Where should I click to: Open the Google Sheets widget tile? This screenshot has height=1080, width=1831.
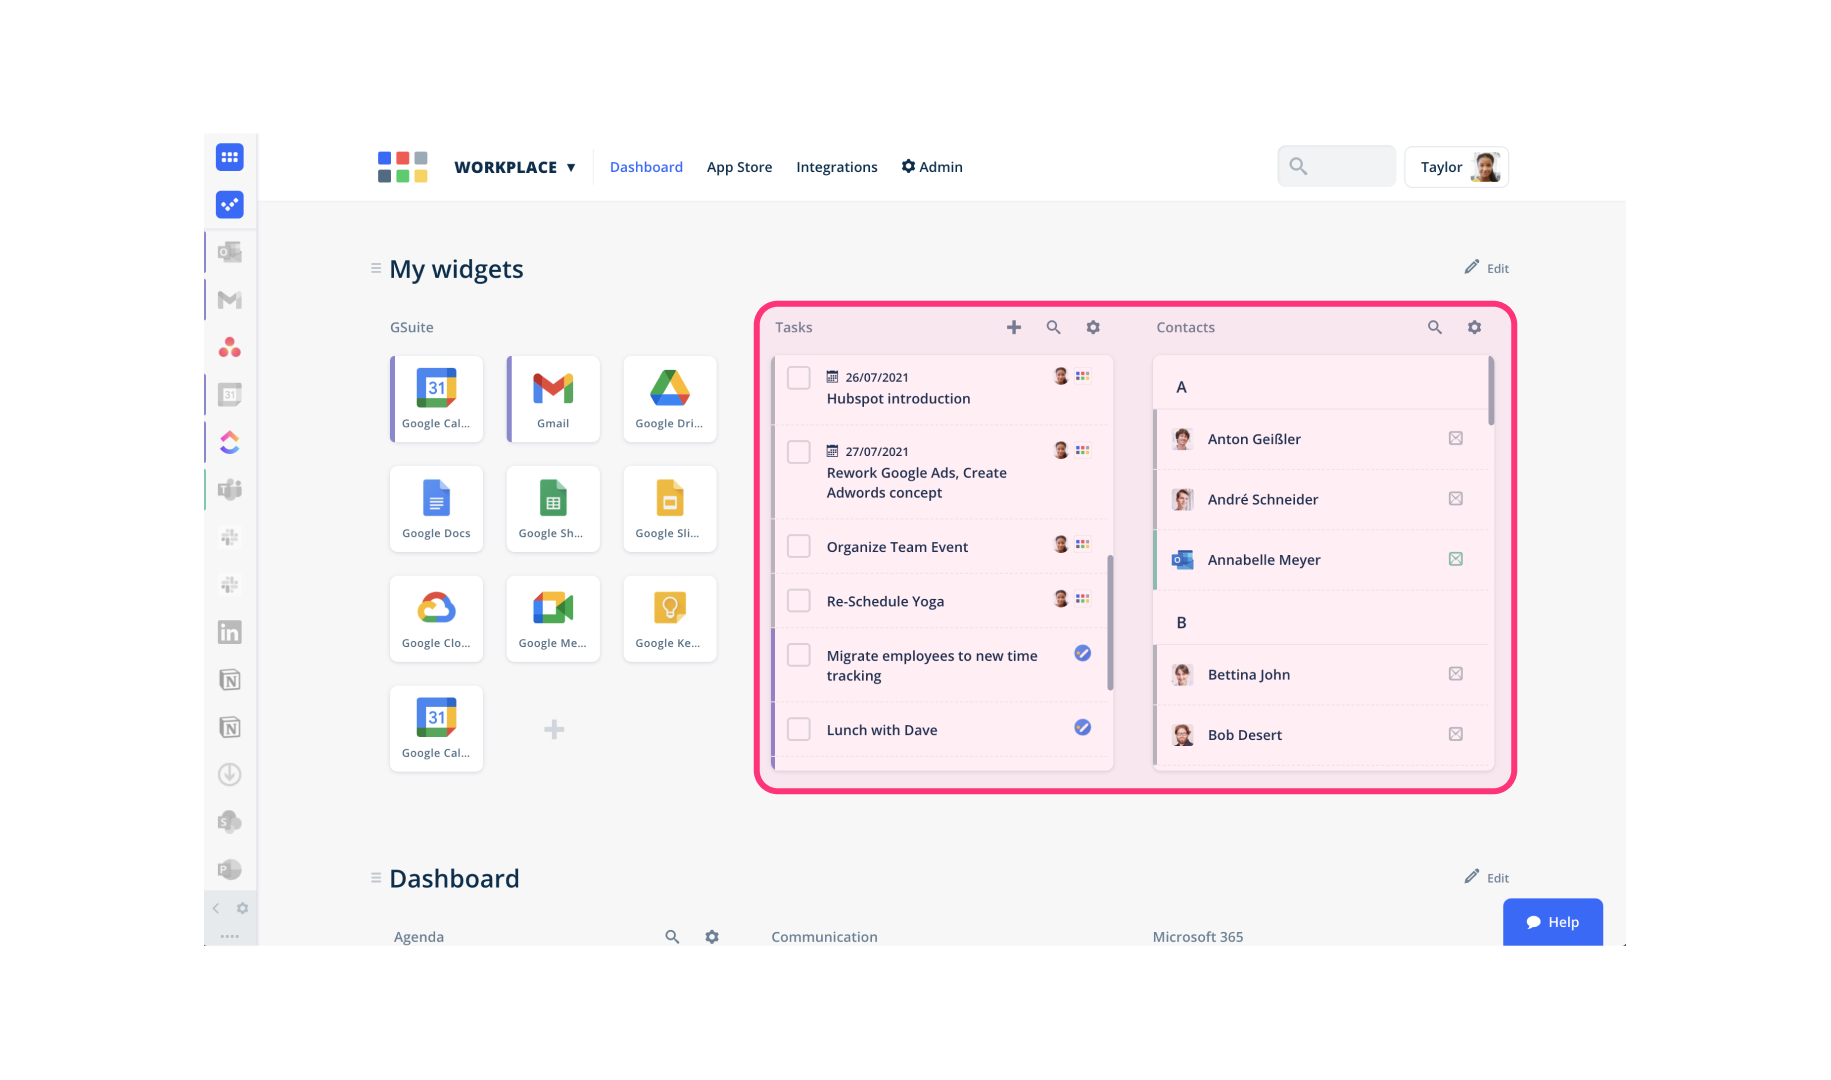click(x=553, y=508)
